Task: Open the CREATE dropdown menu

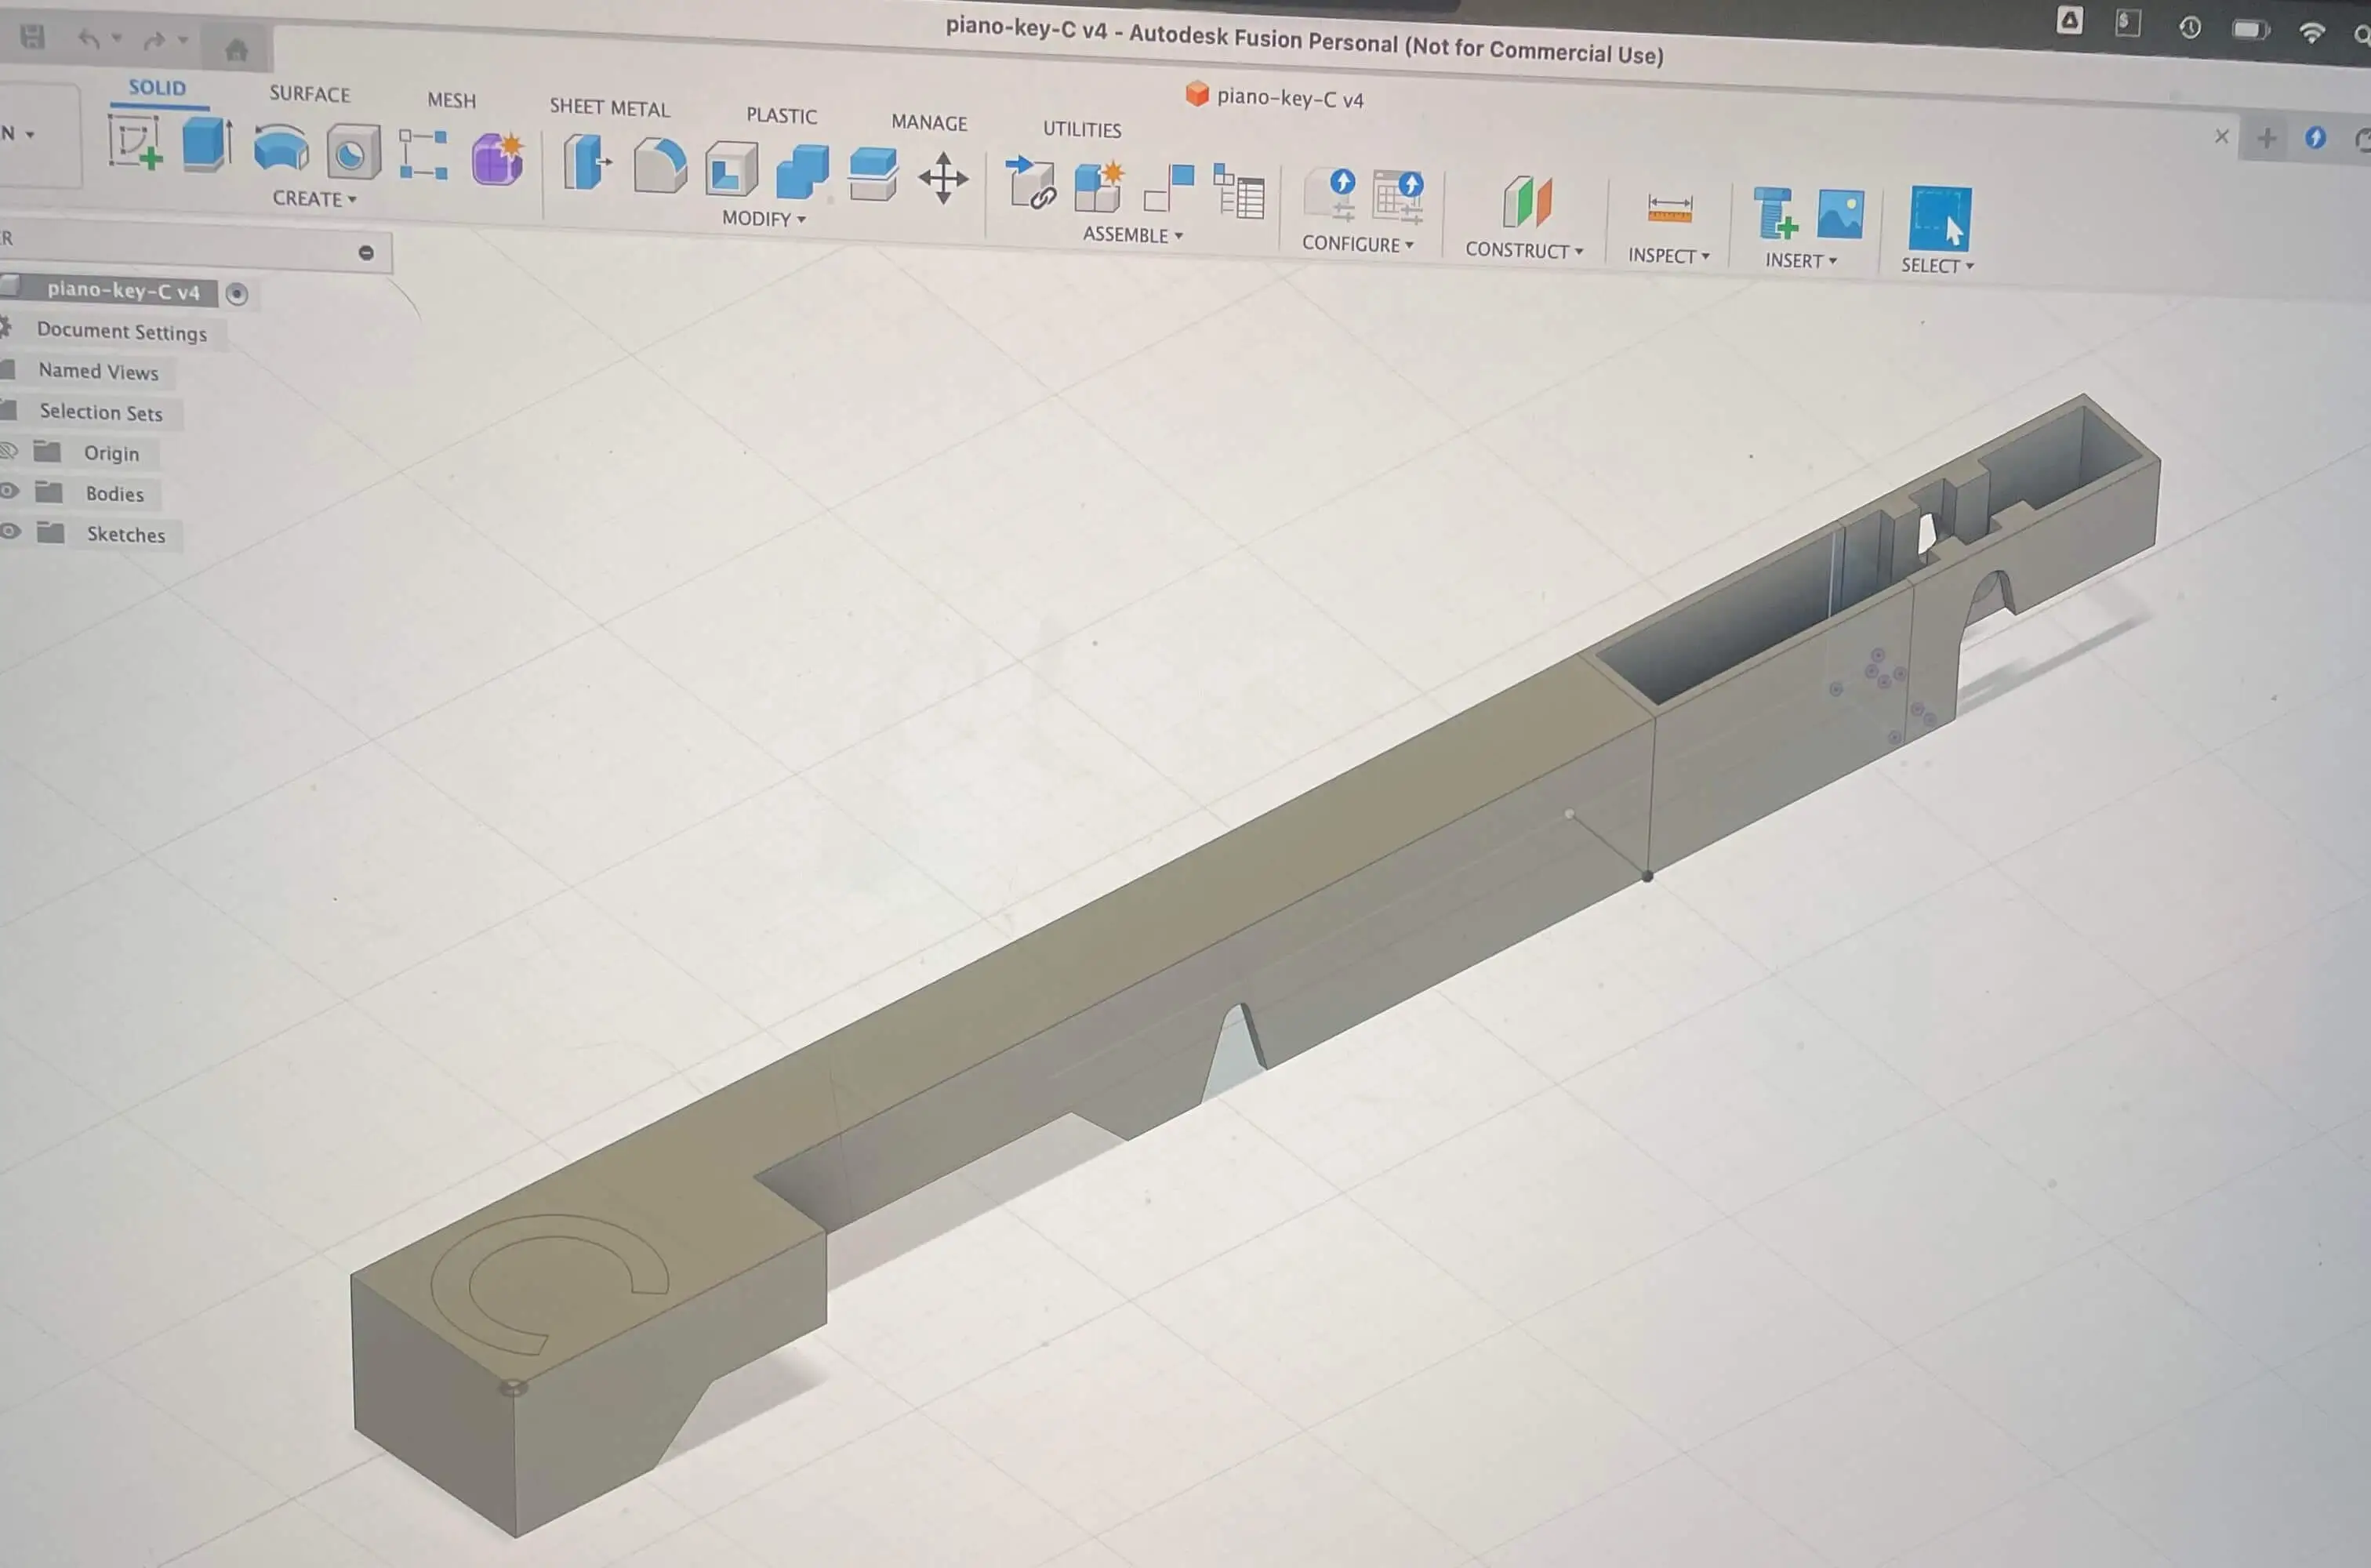Action: point(314,199)
